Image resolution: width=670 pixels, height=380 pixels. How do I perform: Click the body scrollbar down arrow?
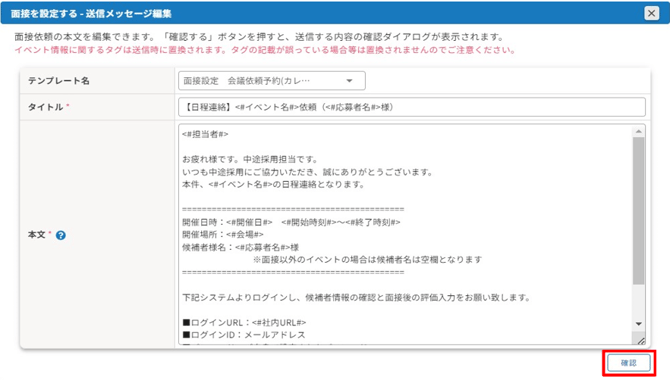638,324
